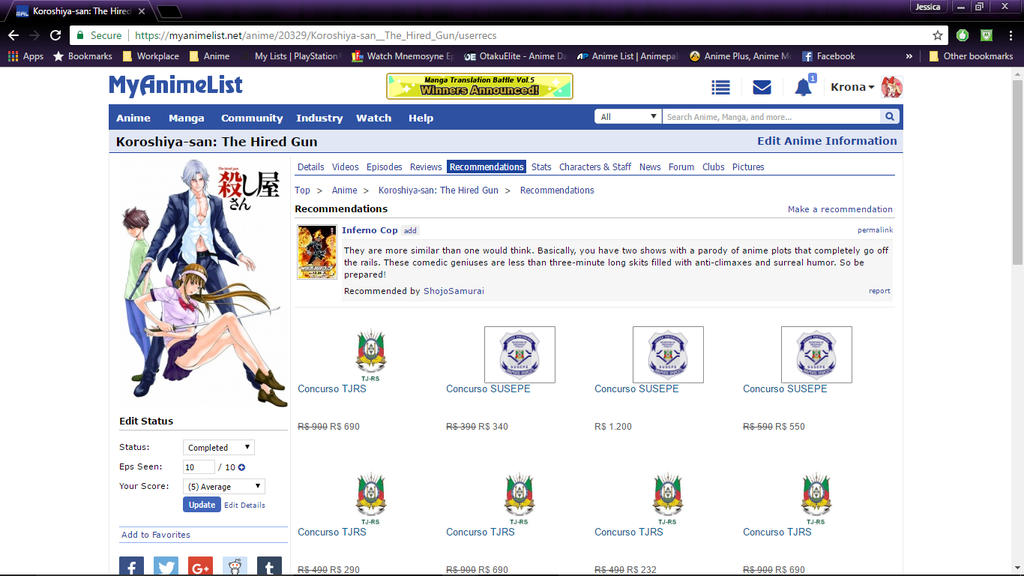Report the Inferno Cop recommendation

pyautogui.click(x=879, y=291)
